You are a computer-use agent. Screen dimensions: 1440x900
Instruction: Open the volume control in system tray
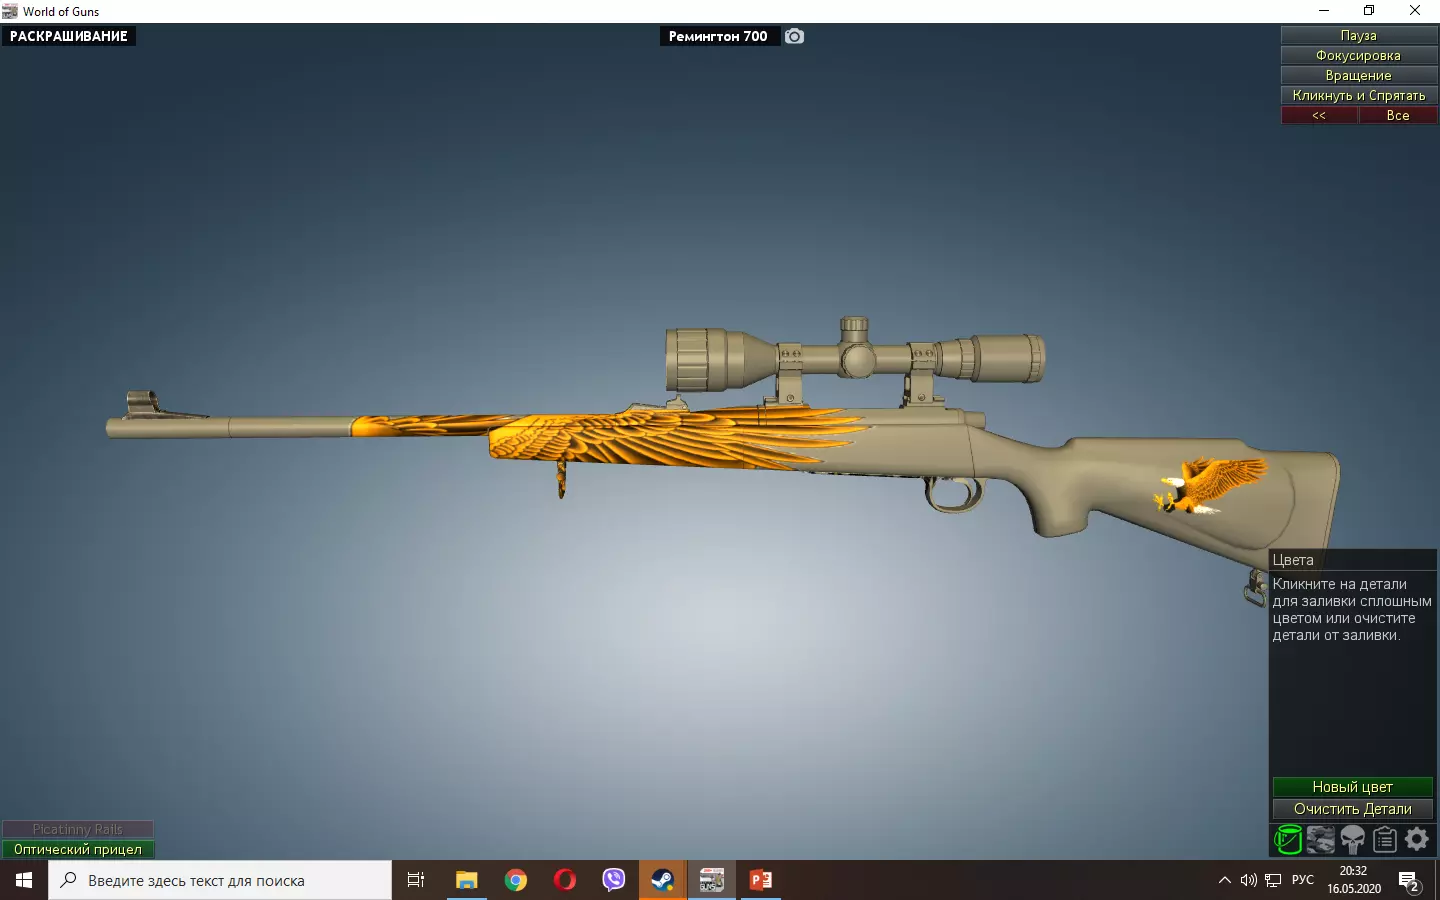coord(1248,880)
